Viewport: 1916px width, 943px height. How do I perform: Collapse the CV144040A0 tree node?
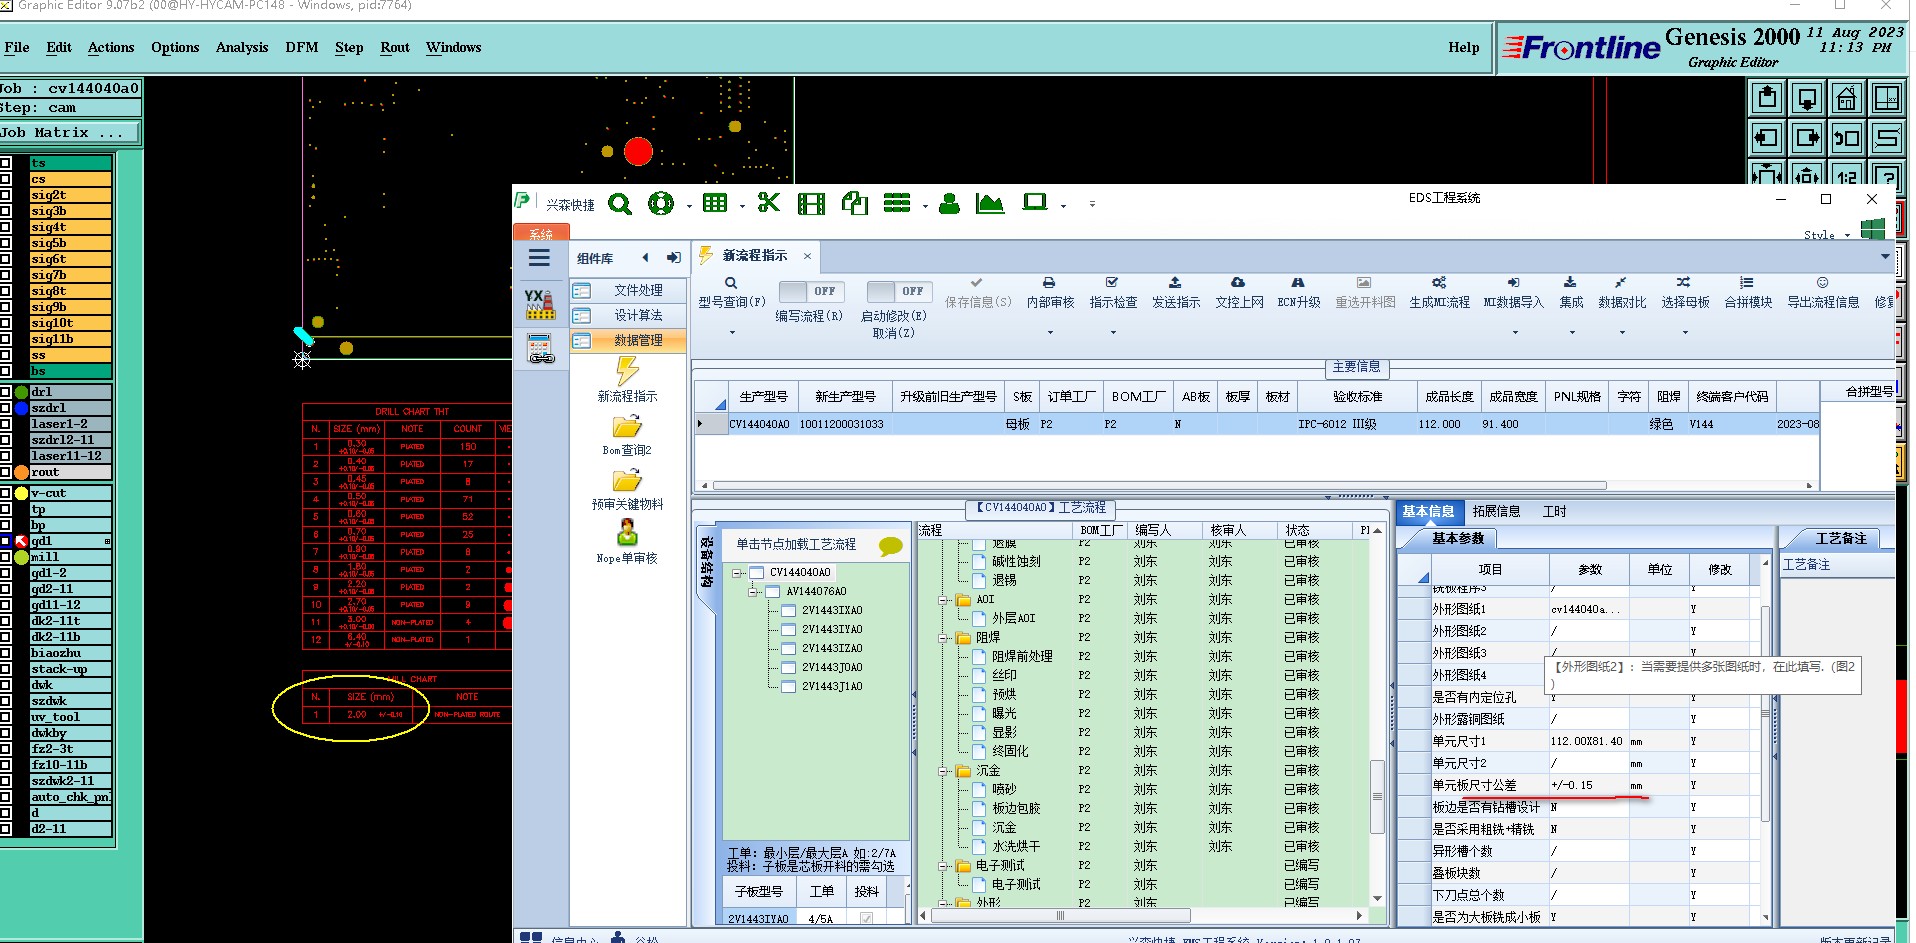pyautogui.click(x=737, y=573)
